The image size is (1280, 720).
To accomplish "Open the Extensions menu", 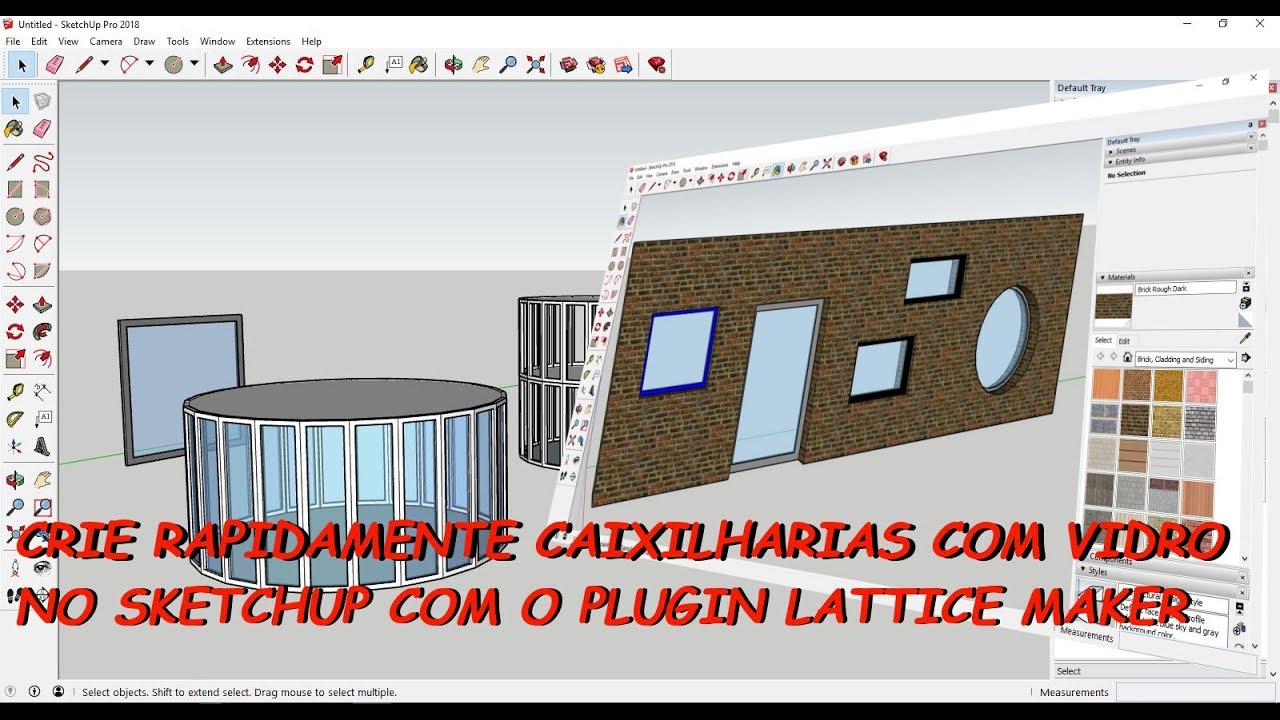I will click(268, 41).
